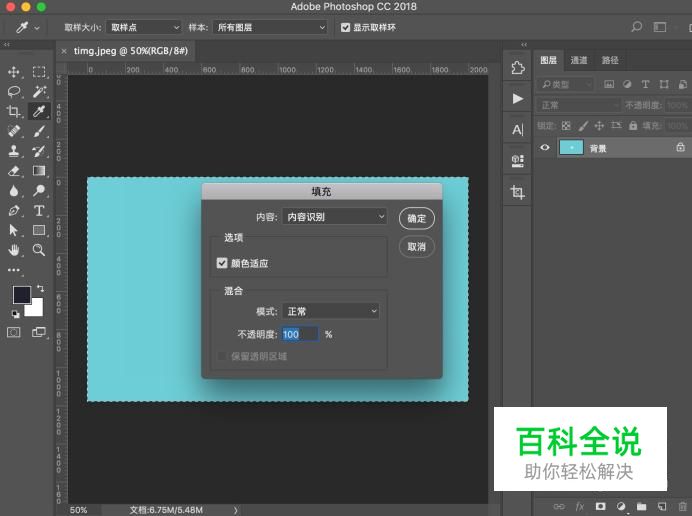This screenshot has width=692, height=516.
Task: Select the Lasso tool
Action: [x=14, y=91]
